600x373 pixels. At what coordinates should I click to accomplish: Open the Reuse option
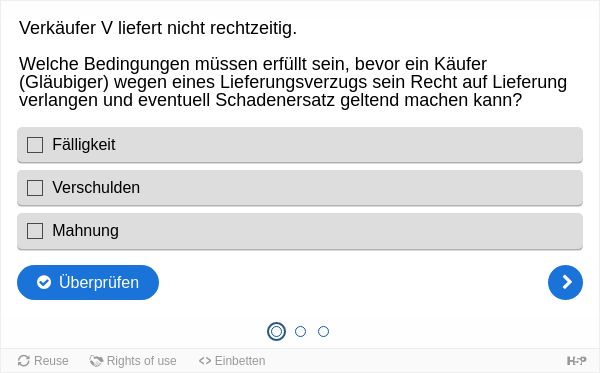pos(43,361)
